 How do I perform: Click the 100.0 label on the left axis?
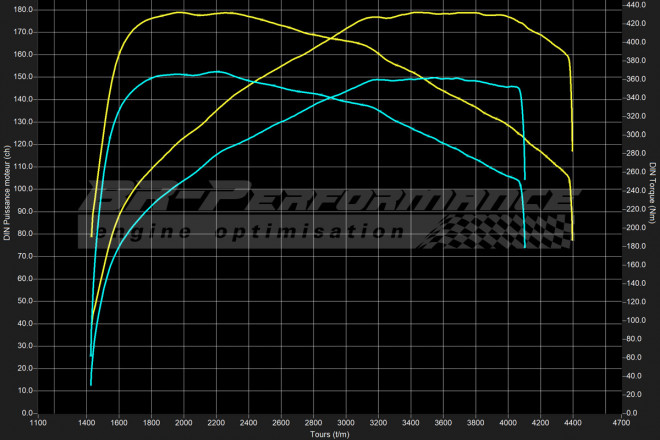22,188
